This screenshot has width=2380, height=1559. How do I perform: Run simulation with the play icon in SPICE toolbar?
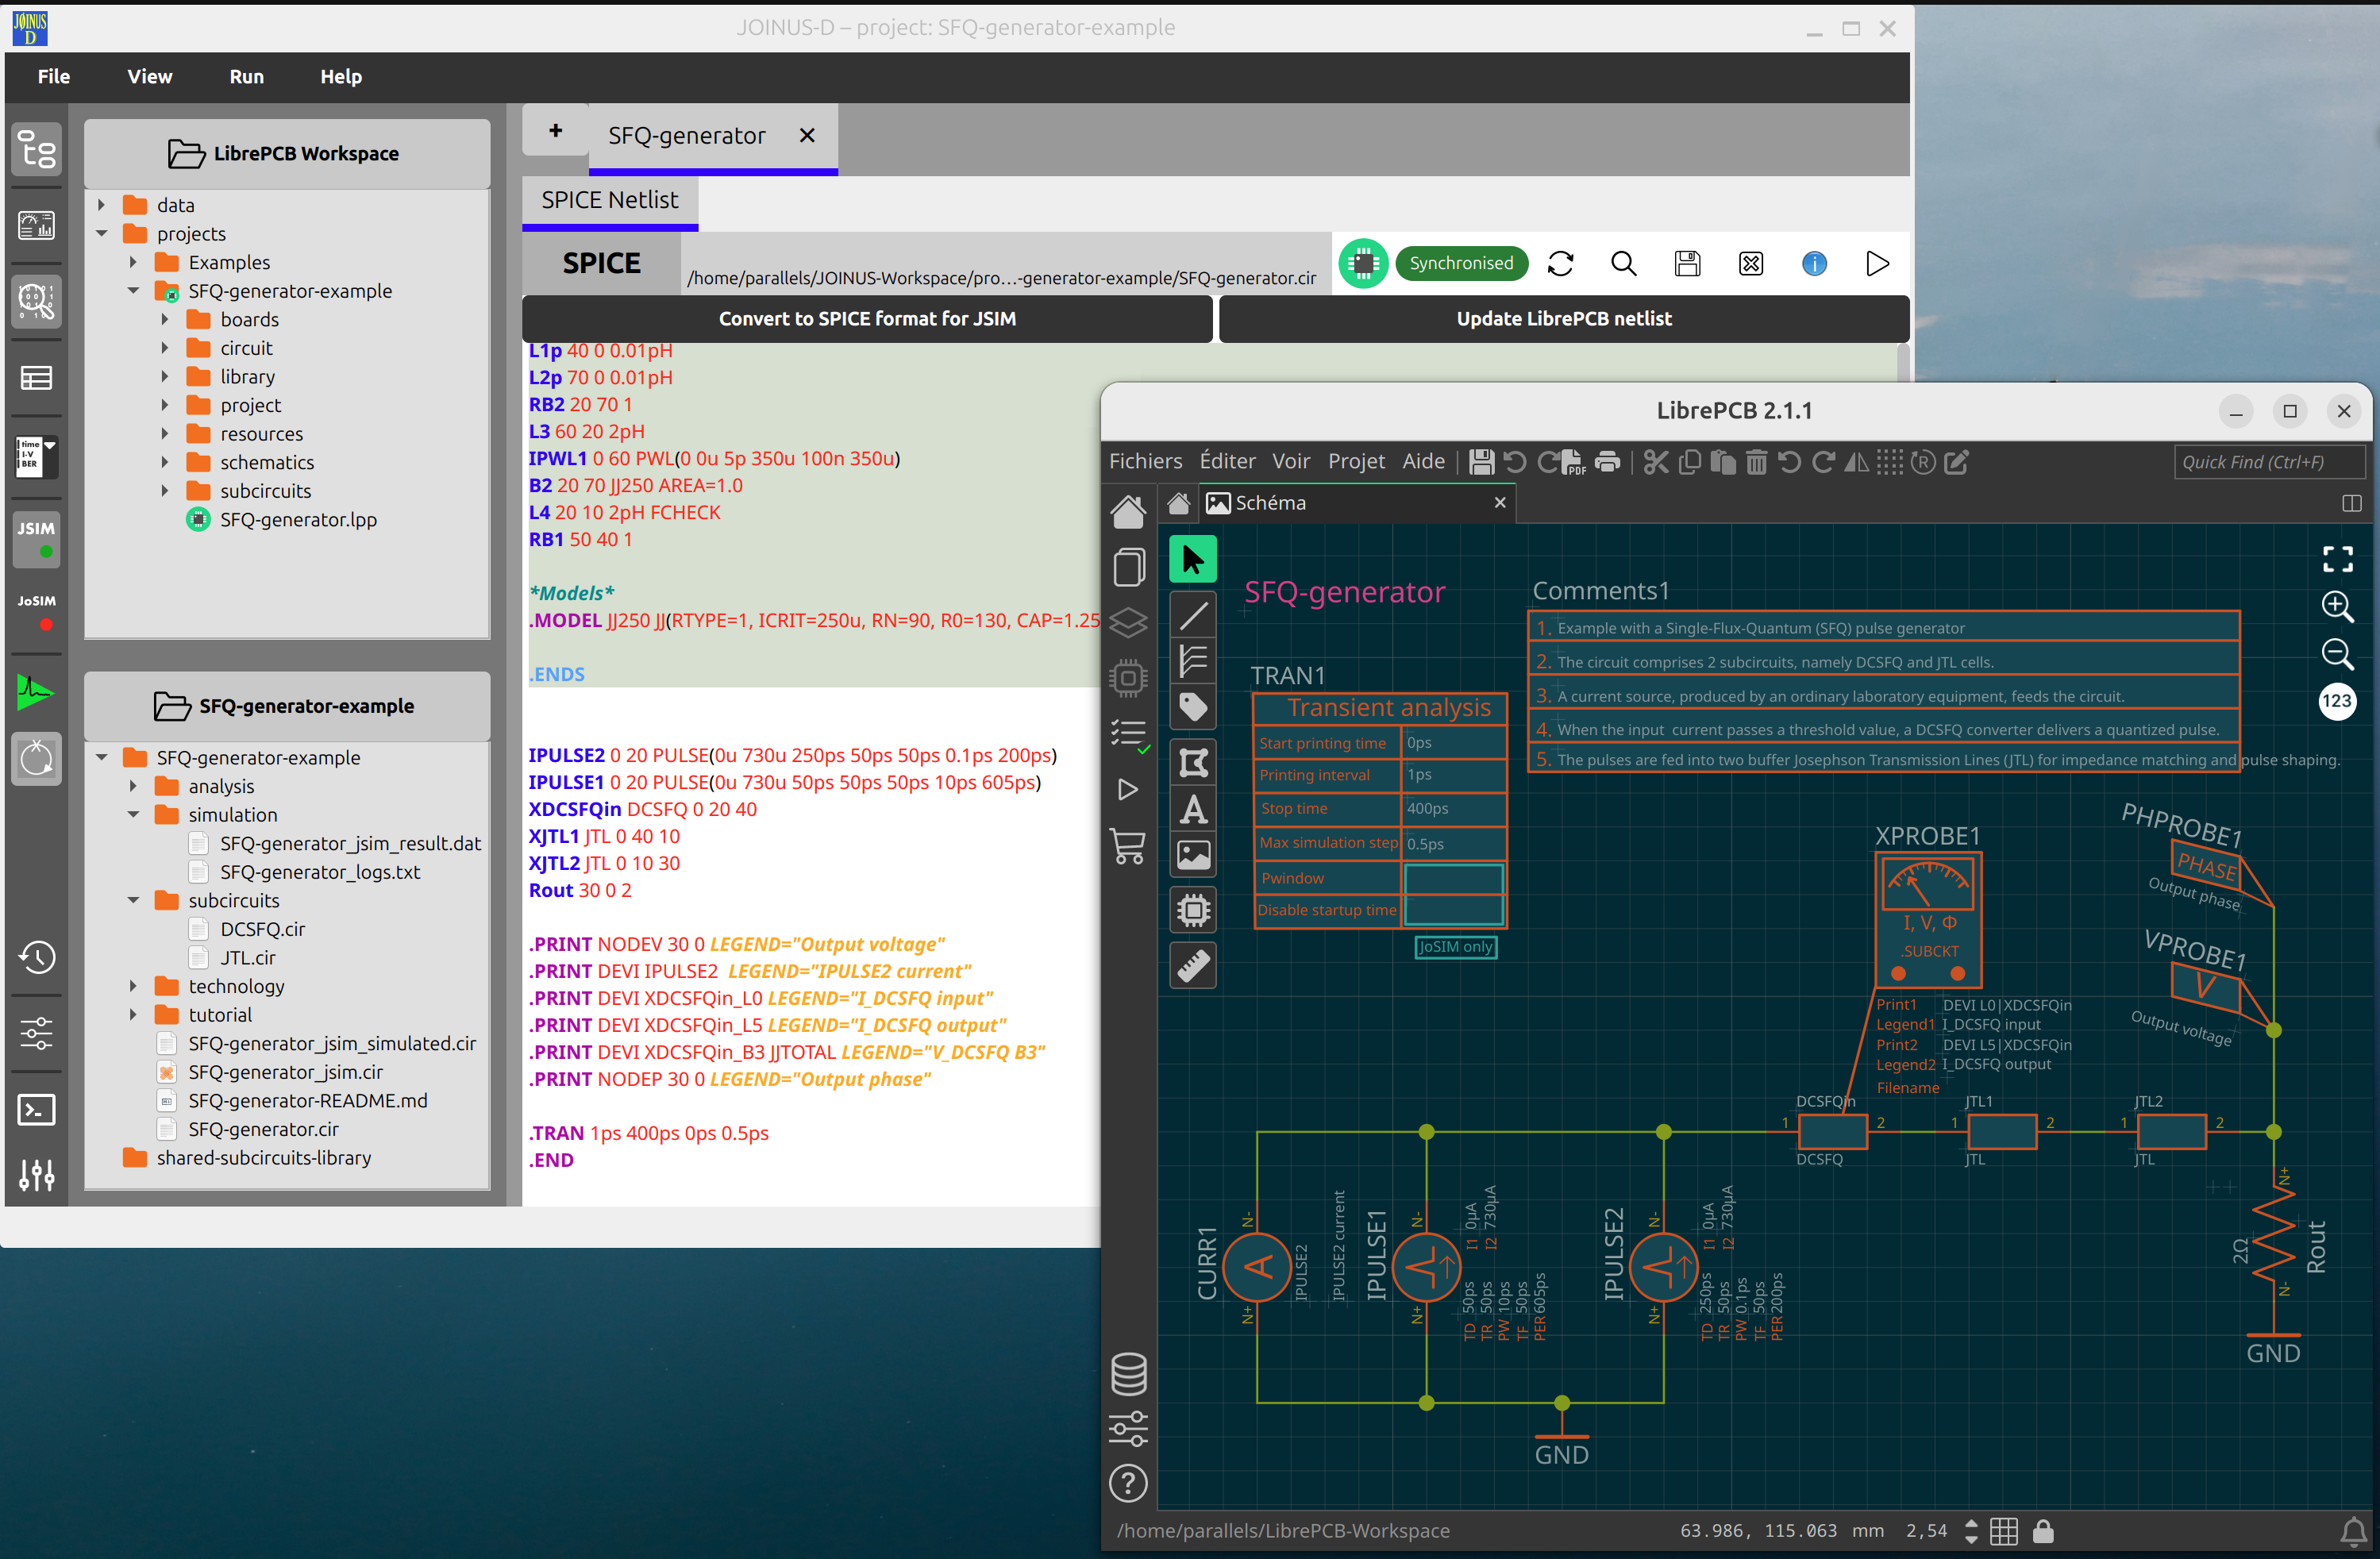coord(1877,264)
